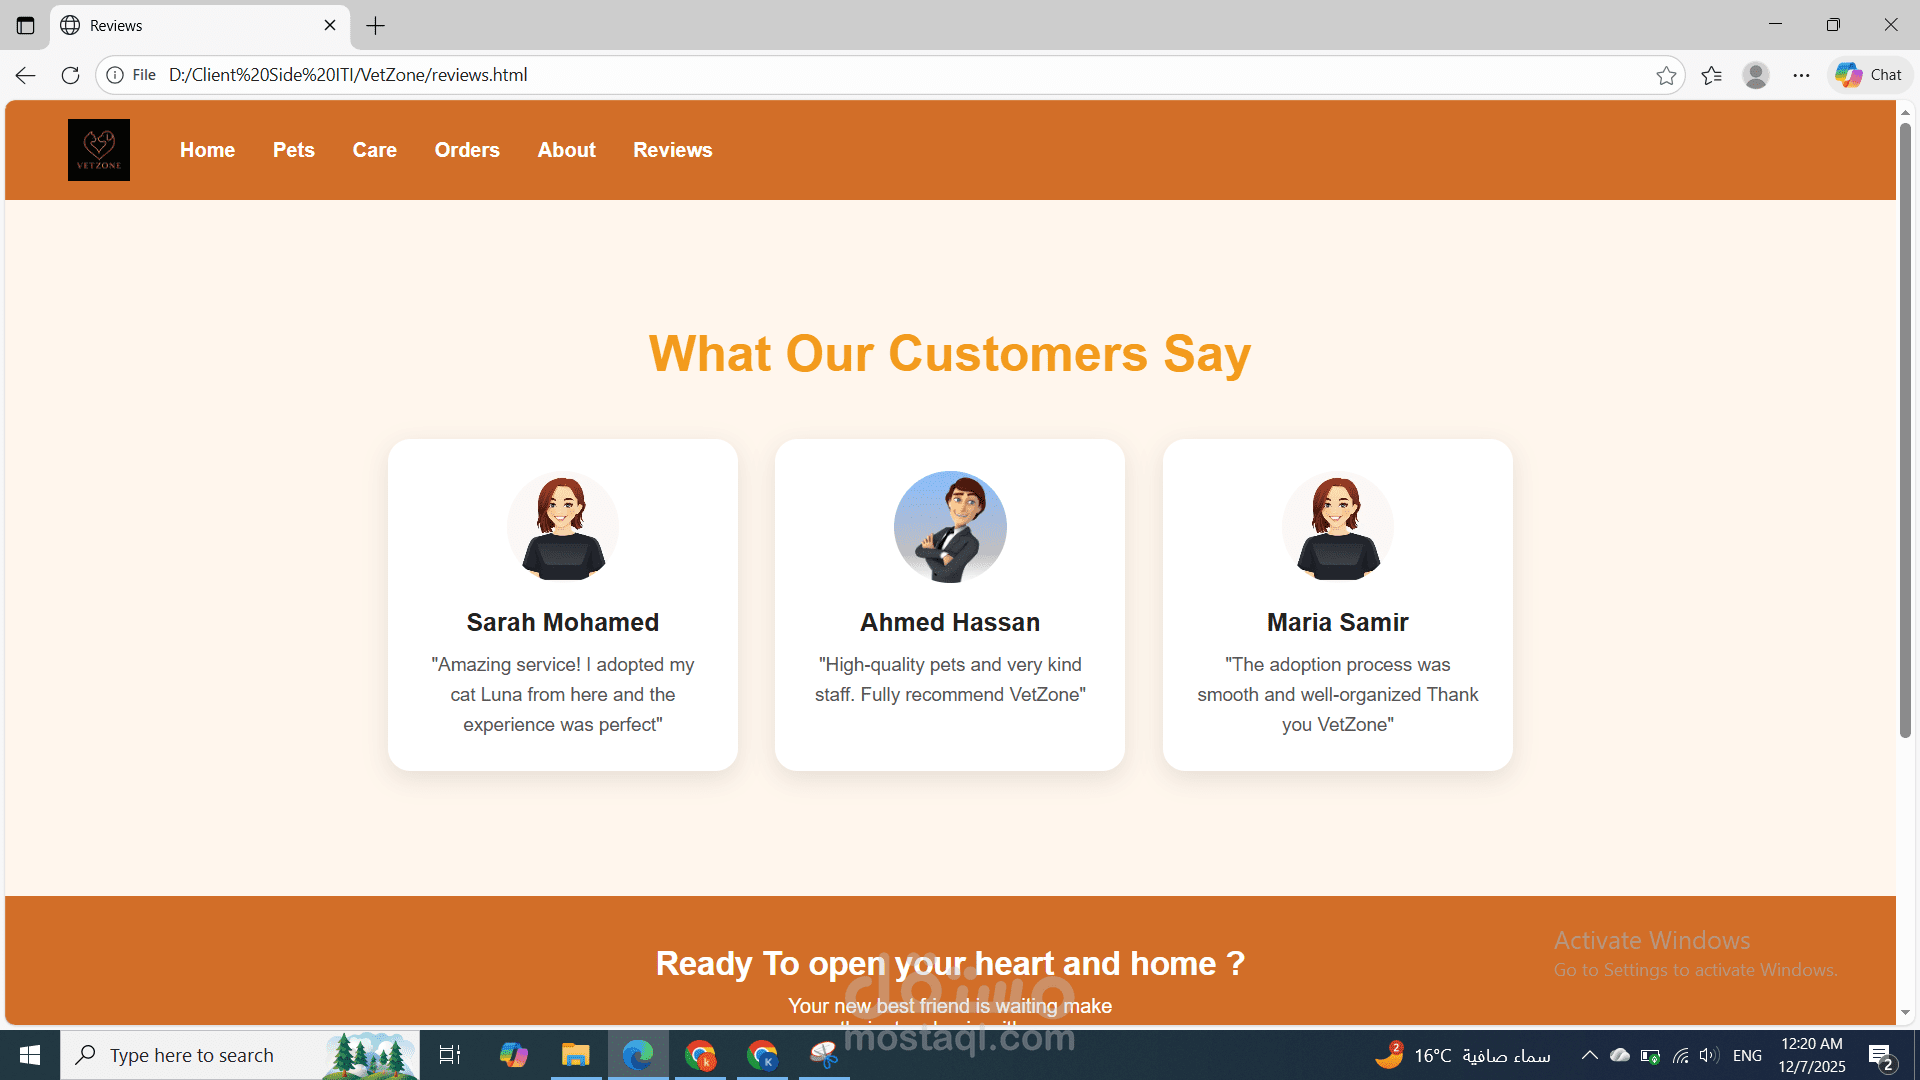Click the site information icon
The width and height of the screenshot is (1920, 1080).
[x=115, y=75]
